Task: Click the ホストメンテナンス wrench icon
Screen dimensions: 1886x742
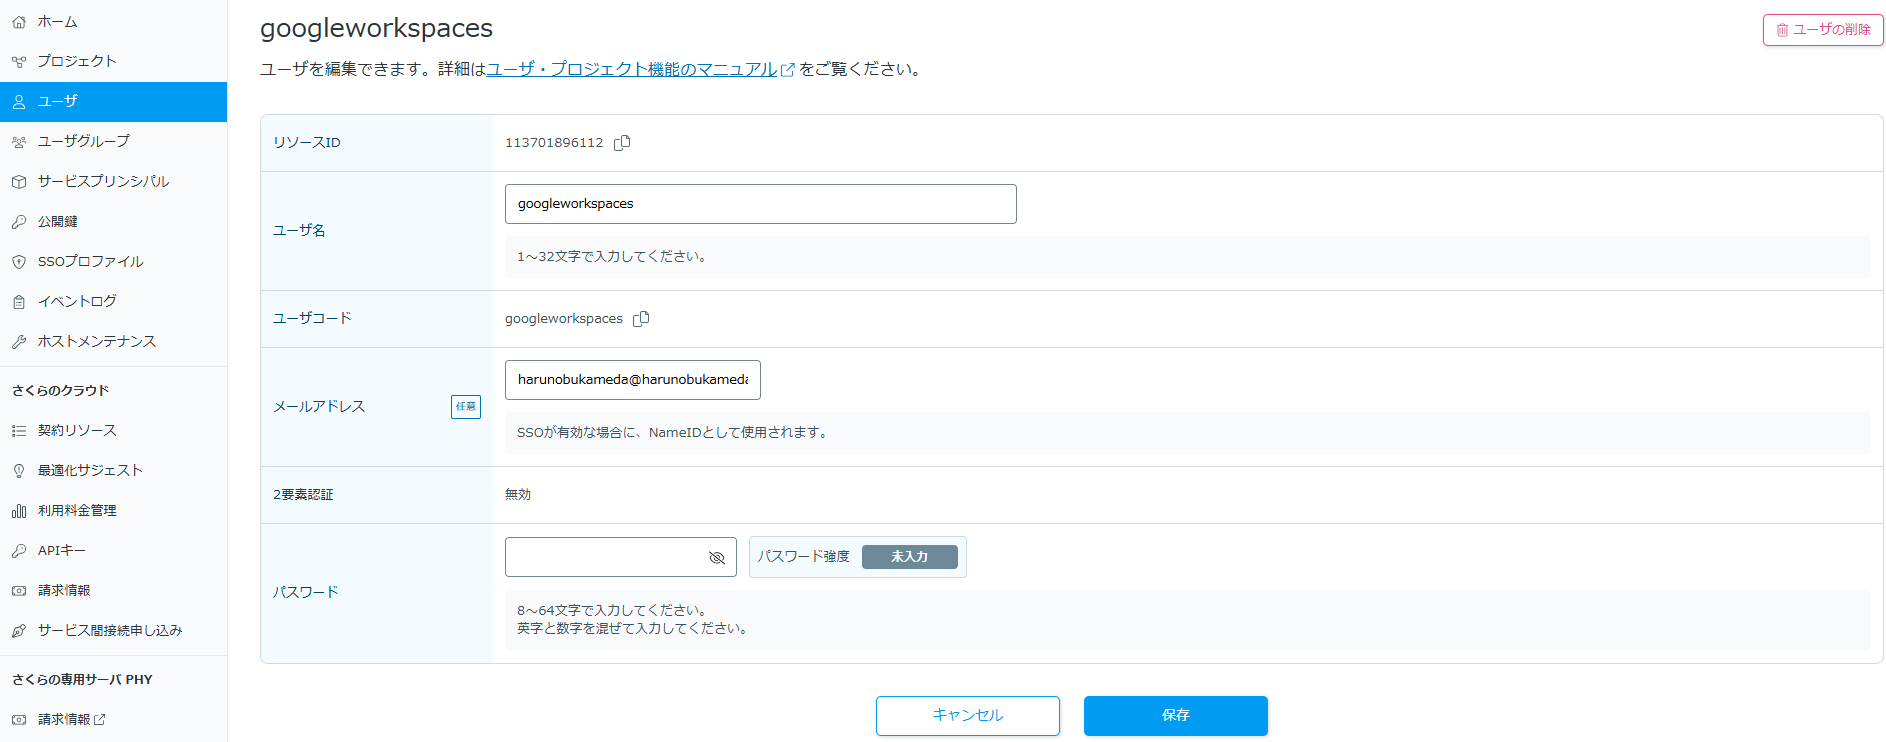Action: (x=19, y=342)
